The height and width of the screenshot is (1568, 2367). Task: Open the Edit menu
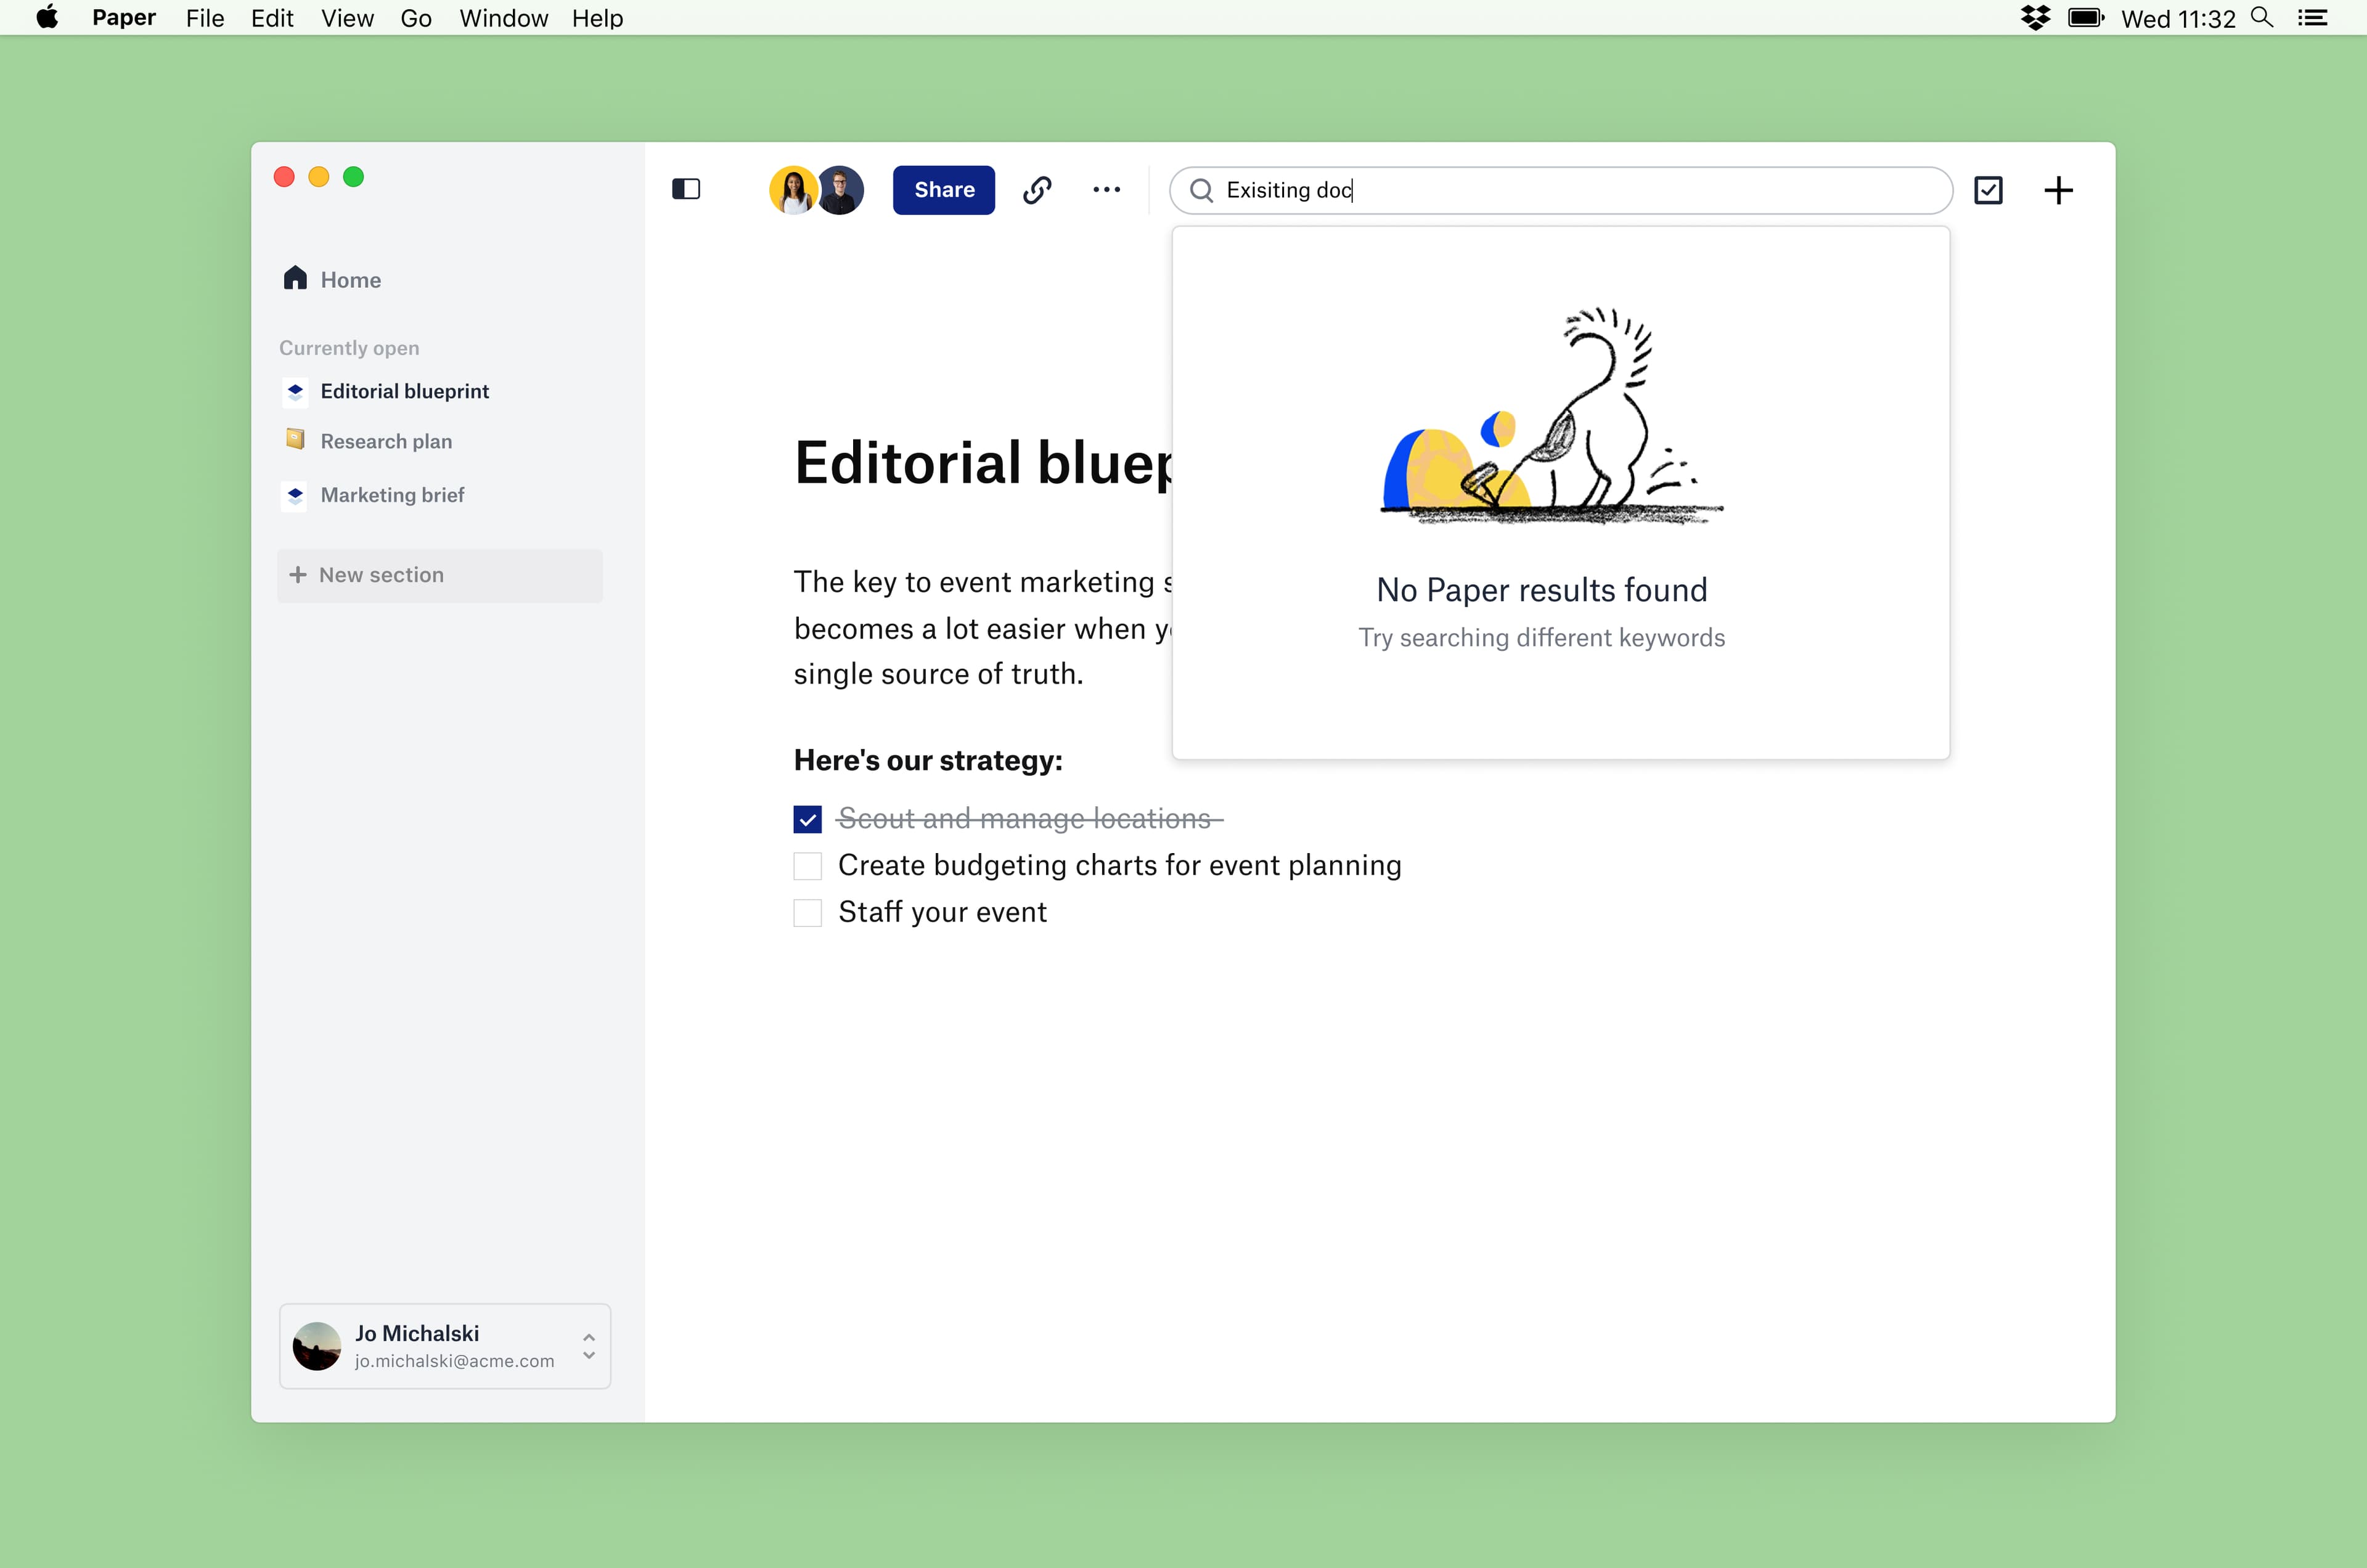[x=272, y=18]
